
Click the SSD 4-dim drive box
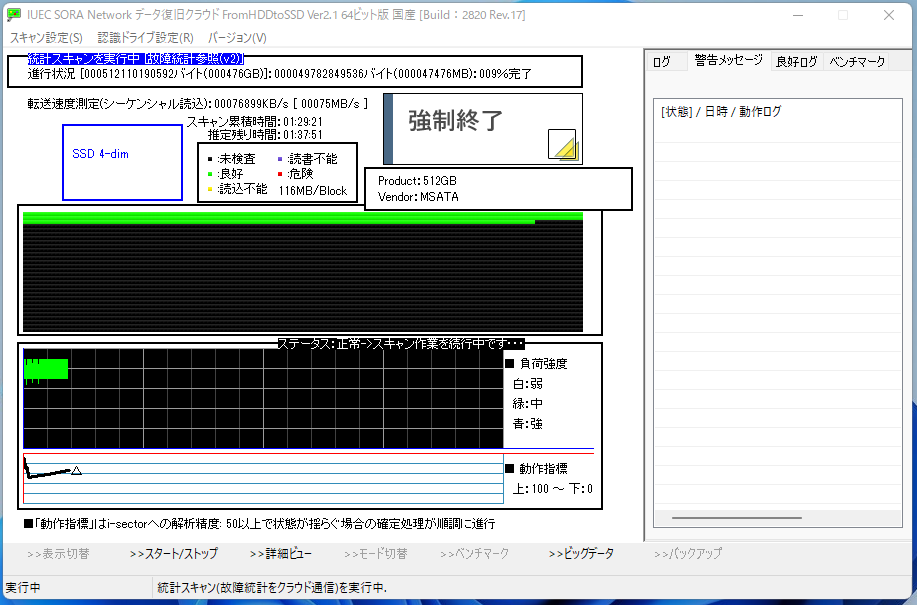click(x=122, y=163)
